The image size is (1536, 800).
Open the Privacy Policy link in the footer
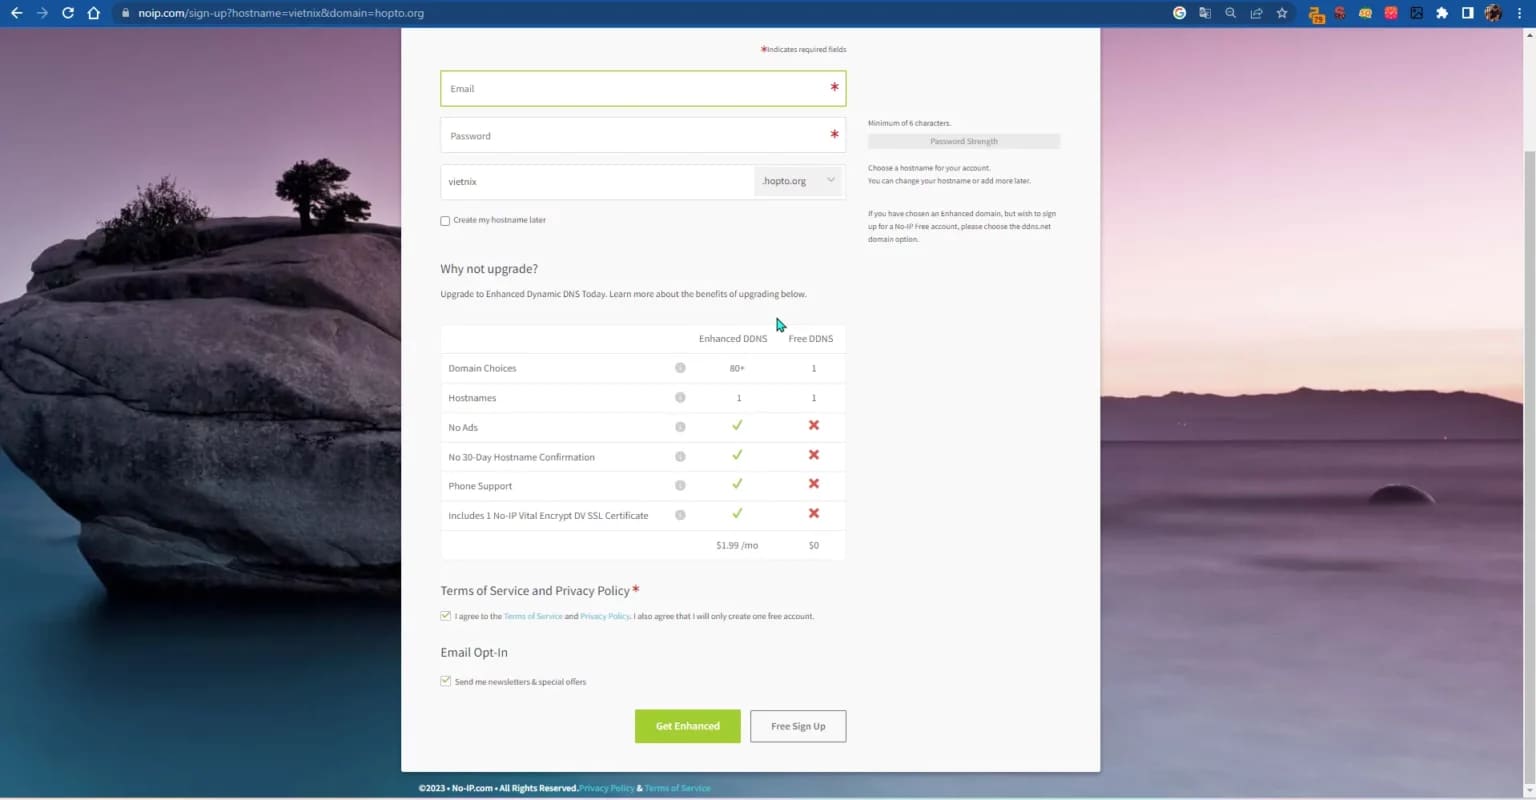(606, 788)
